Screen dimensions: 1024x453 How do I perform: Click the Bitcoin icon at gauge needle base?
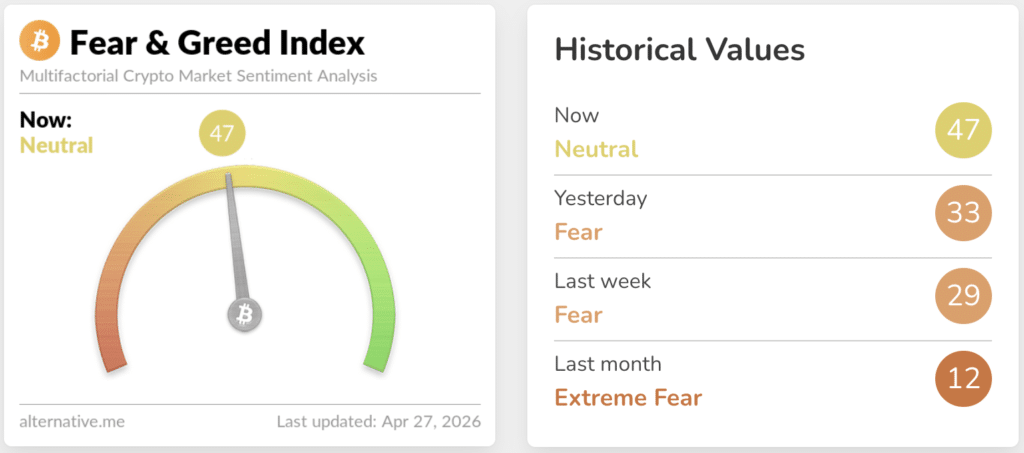click(x=243, y=316)
